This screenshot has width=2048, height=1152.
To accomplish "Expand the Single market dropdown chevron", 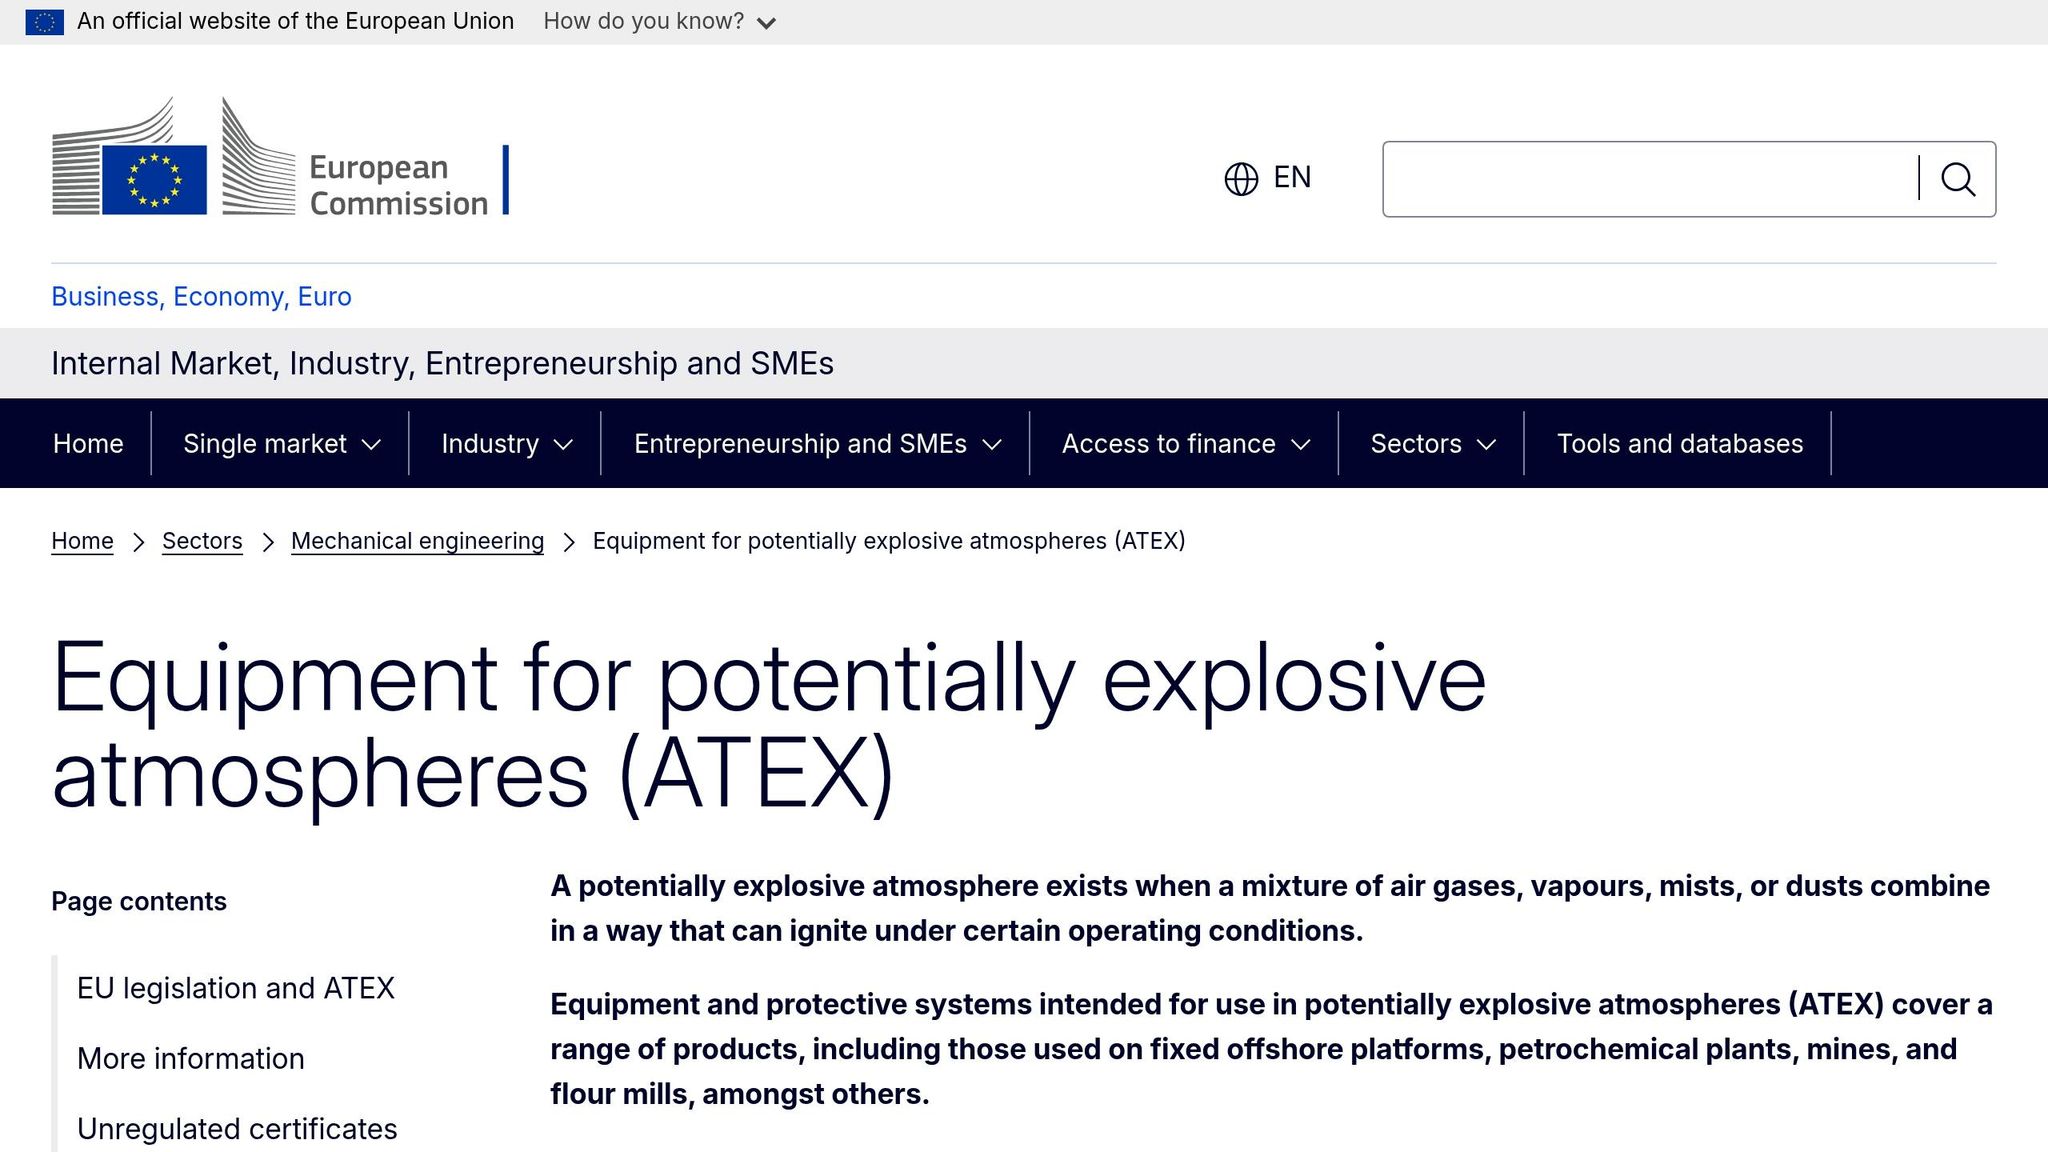I will 371,445.
